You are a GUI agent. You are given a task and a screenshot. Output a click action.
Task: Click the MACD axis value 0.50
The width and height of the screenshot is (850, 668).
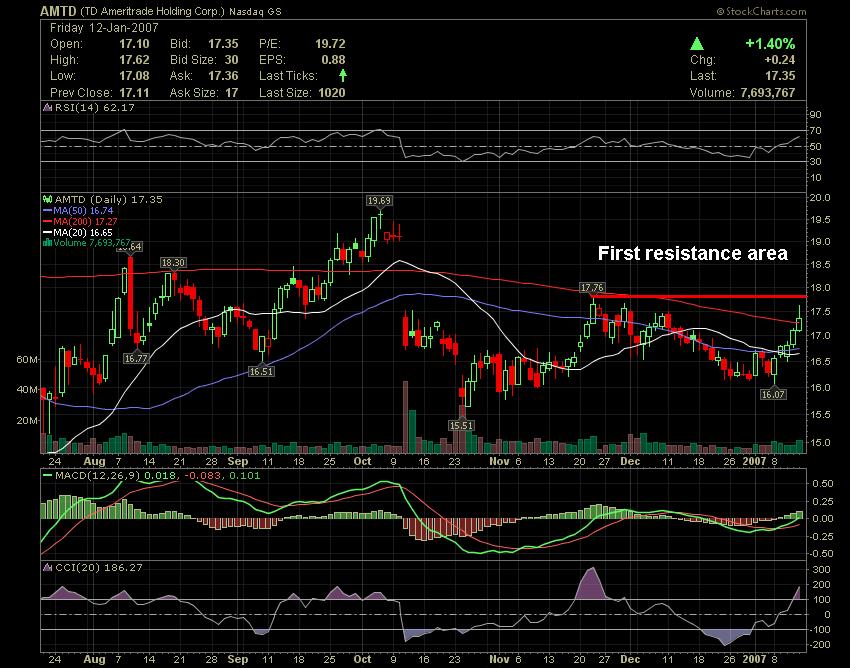pos(823,484)
